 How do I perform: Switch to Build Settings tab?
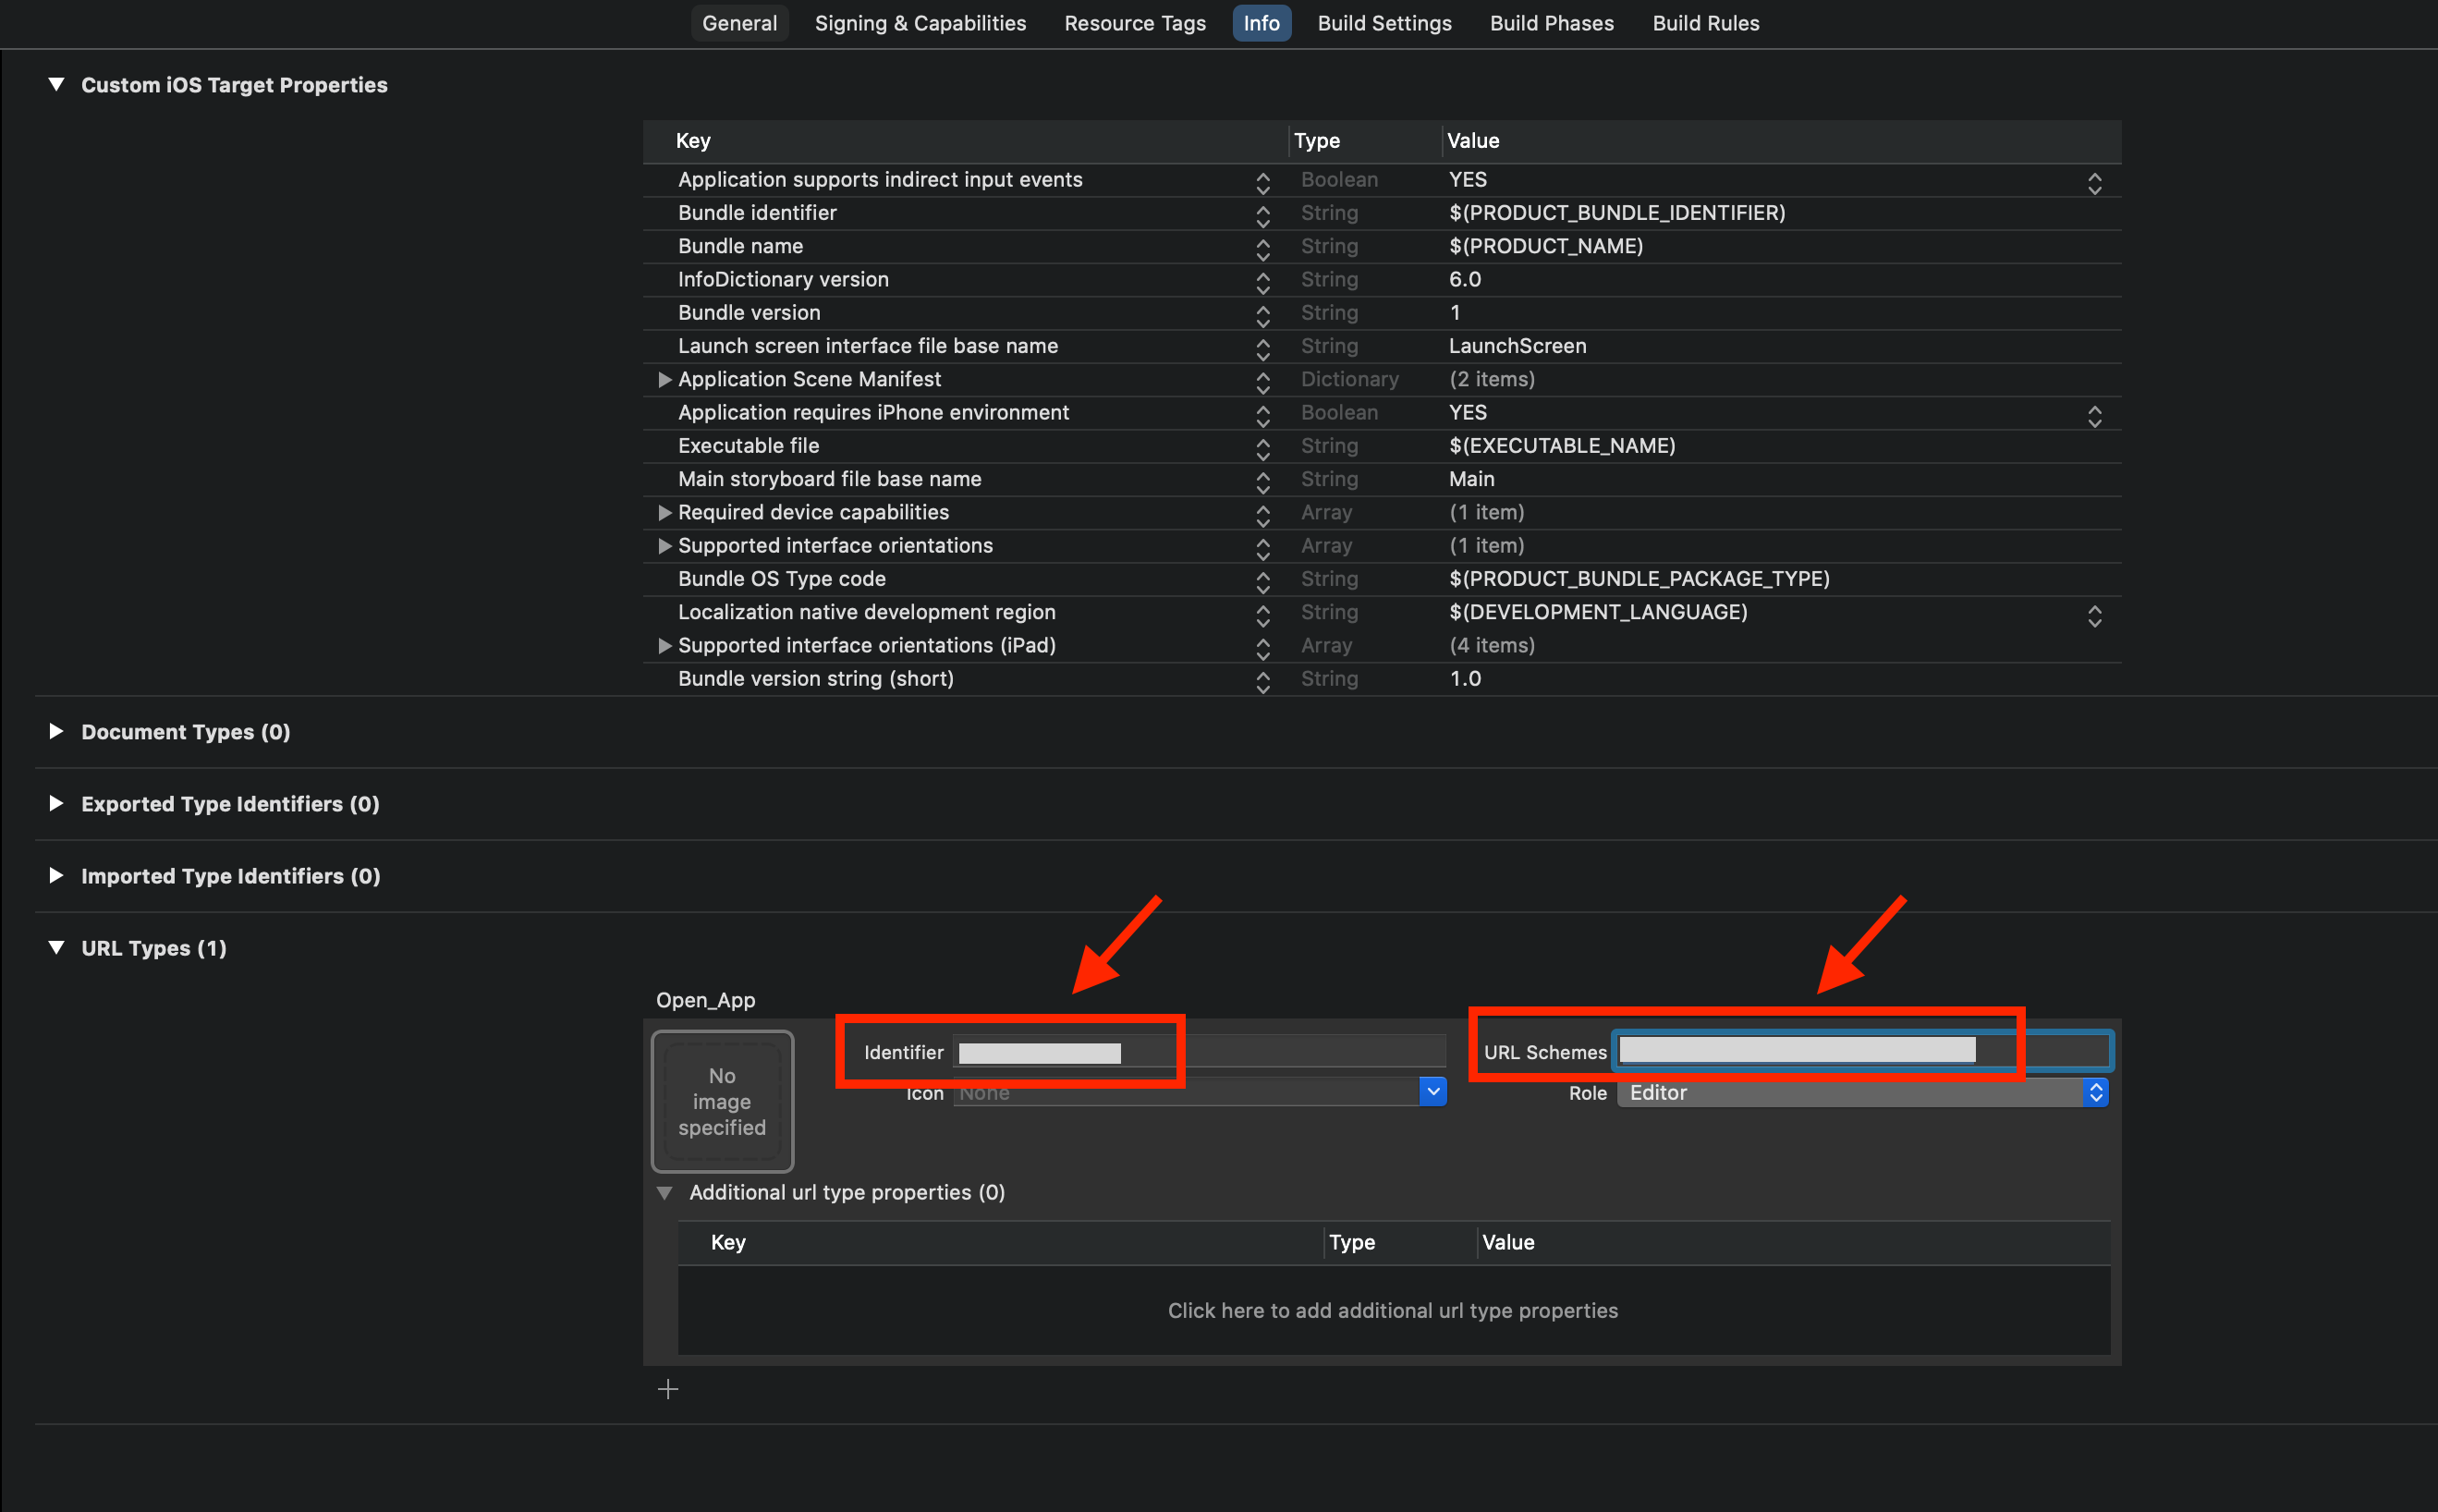pyautogui.click(x=1384, y=23)
